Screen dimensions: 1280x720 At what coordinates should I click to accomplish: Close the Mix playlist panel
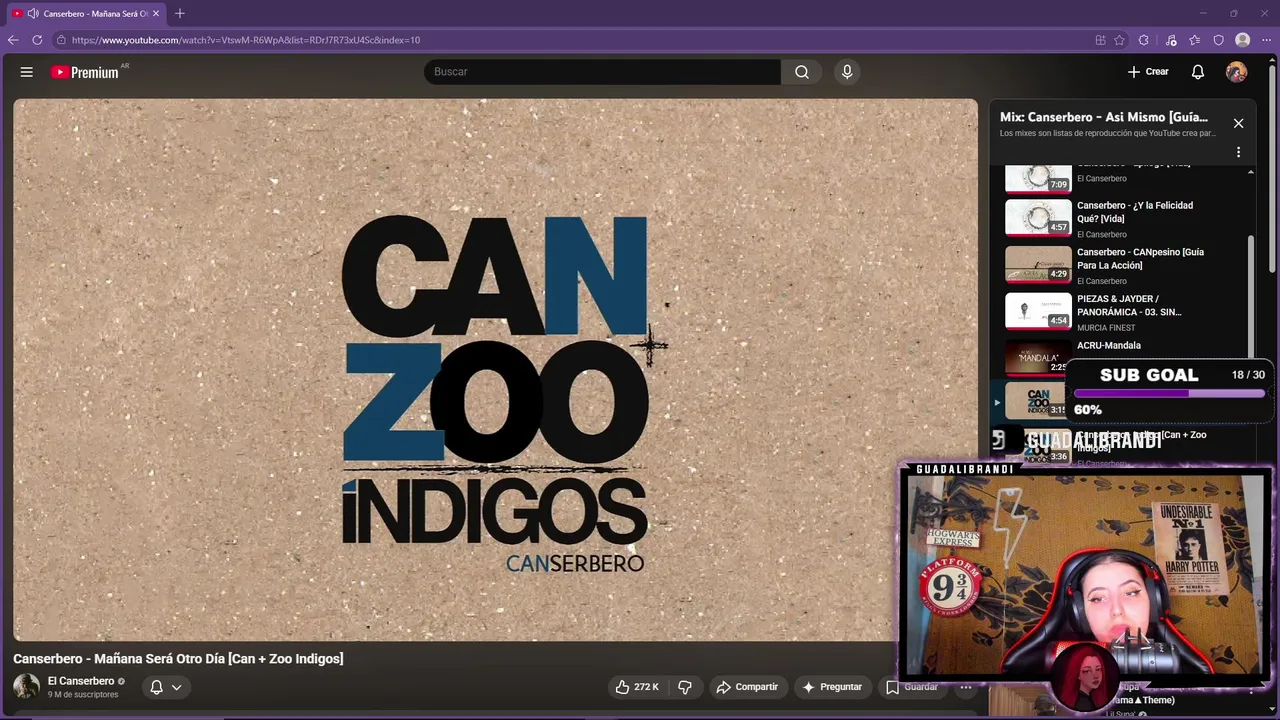click(1238, 123)
